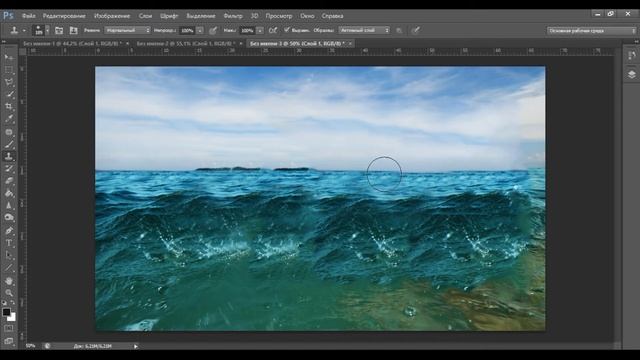
Task: Toggle pressure for size button
Action: tap(415, 30)
